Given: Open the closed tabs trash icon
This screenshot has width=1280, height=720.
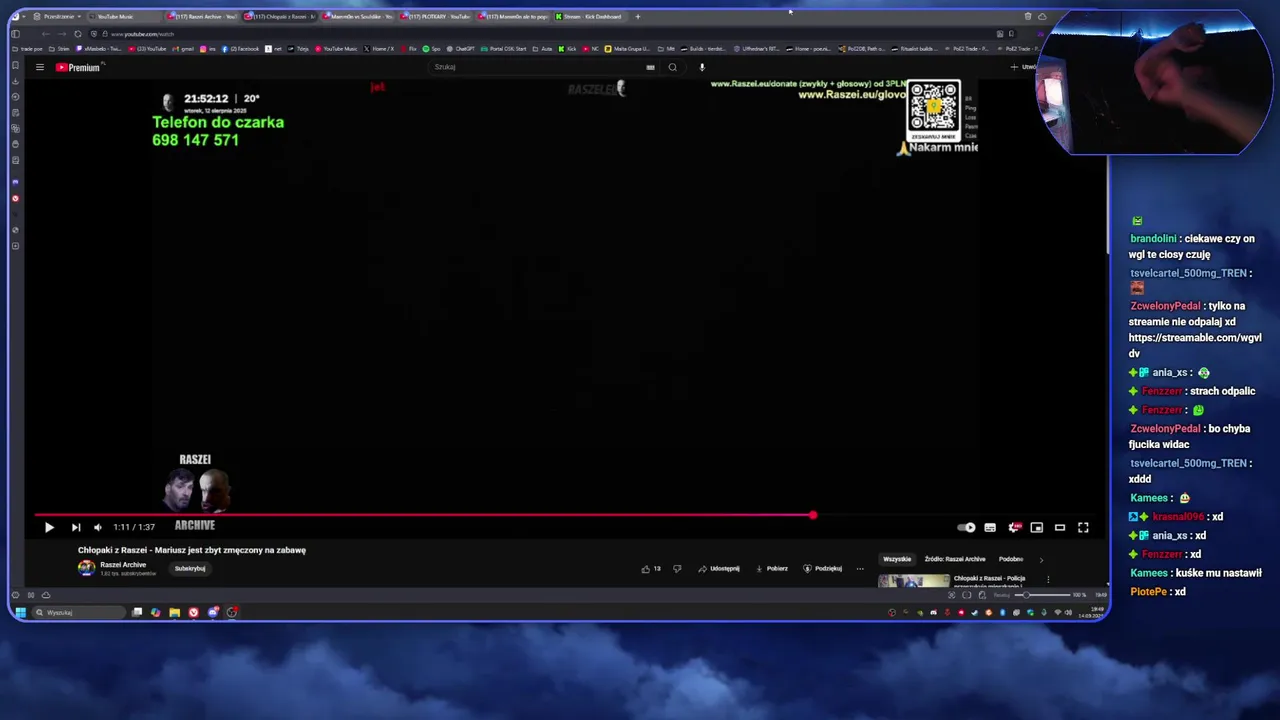Looking at the screenshot, I should click(1028, 17).
